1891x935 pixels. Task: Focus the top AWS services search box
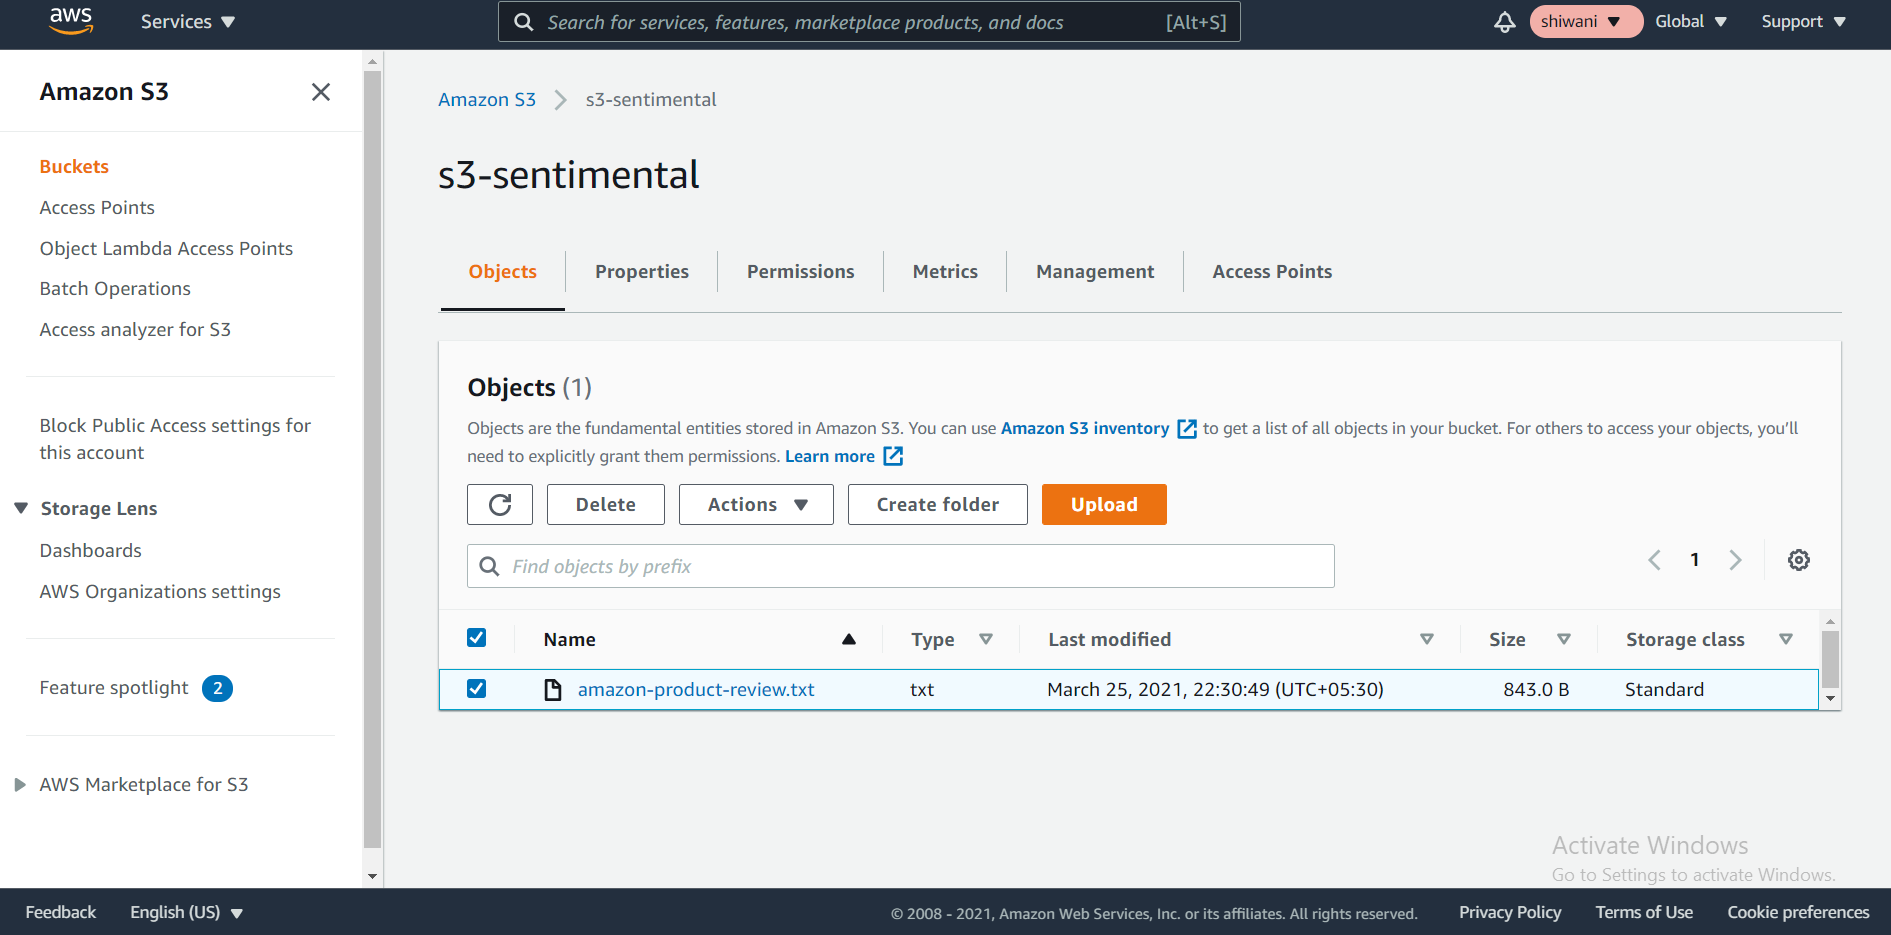(869, 22)
